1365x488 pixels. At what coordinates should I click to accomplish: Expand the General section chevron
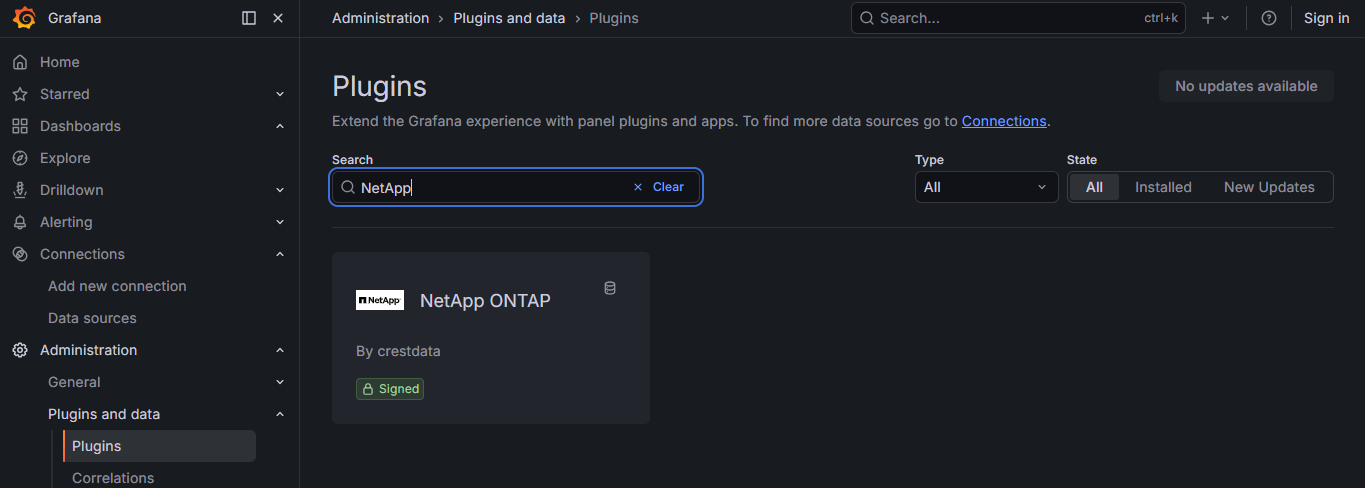click(x=280, y=382)
